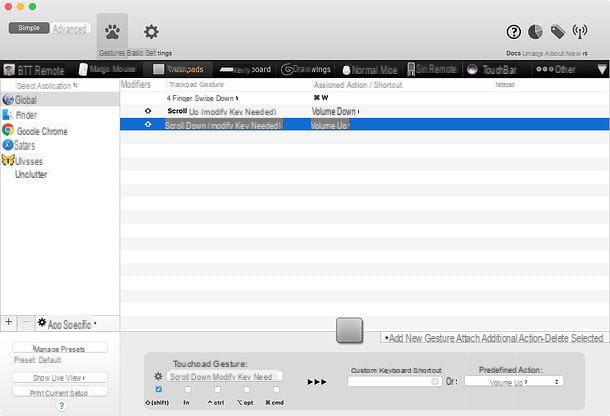Add a new application with plus button
The height and width of the screenshot is (416, 610).
[x=9, y=322]
